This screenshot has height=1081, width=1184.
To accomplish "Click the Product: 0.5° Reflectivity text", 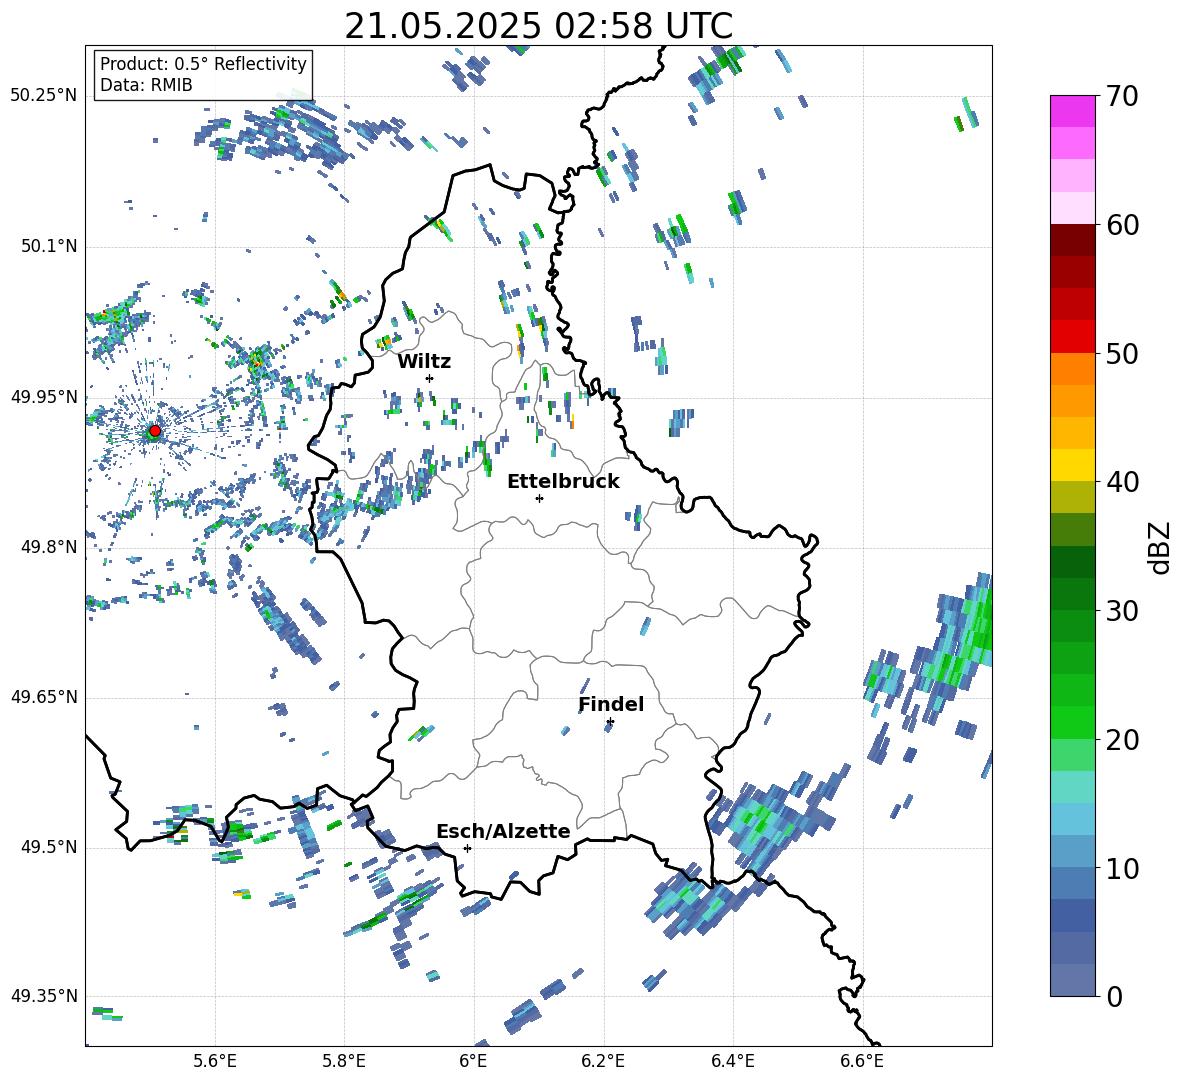I will pos(203,63).
